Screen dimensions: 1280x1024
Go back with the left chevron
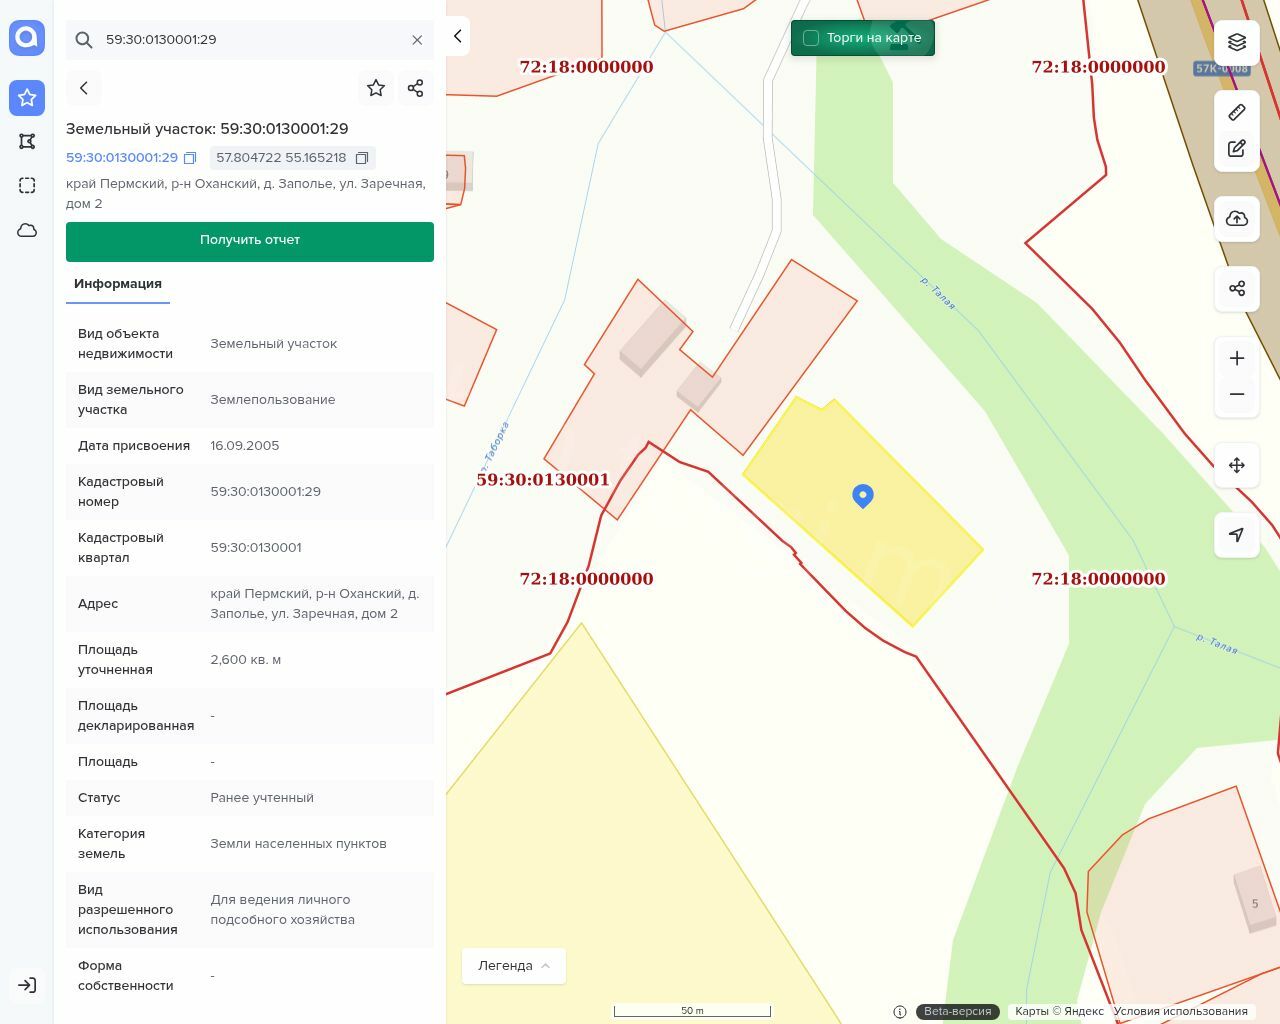pos(84,88)
